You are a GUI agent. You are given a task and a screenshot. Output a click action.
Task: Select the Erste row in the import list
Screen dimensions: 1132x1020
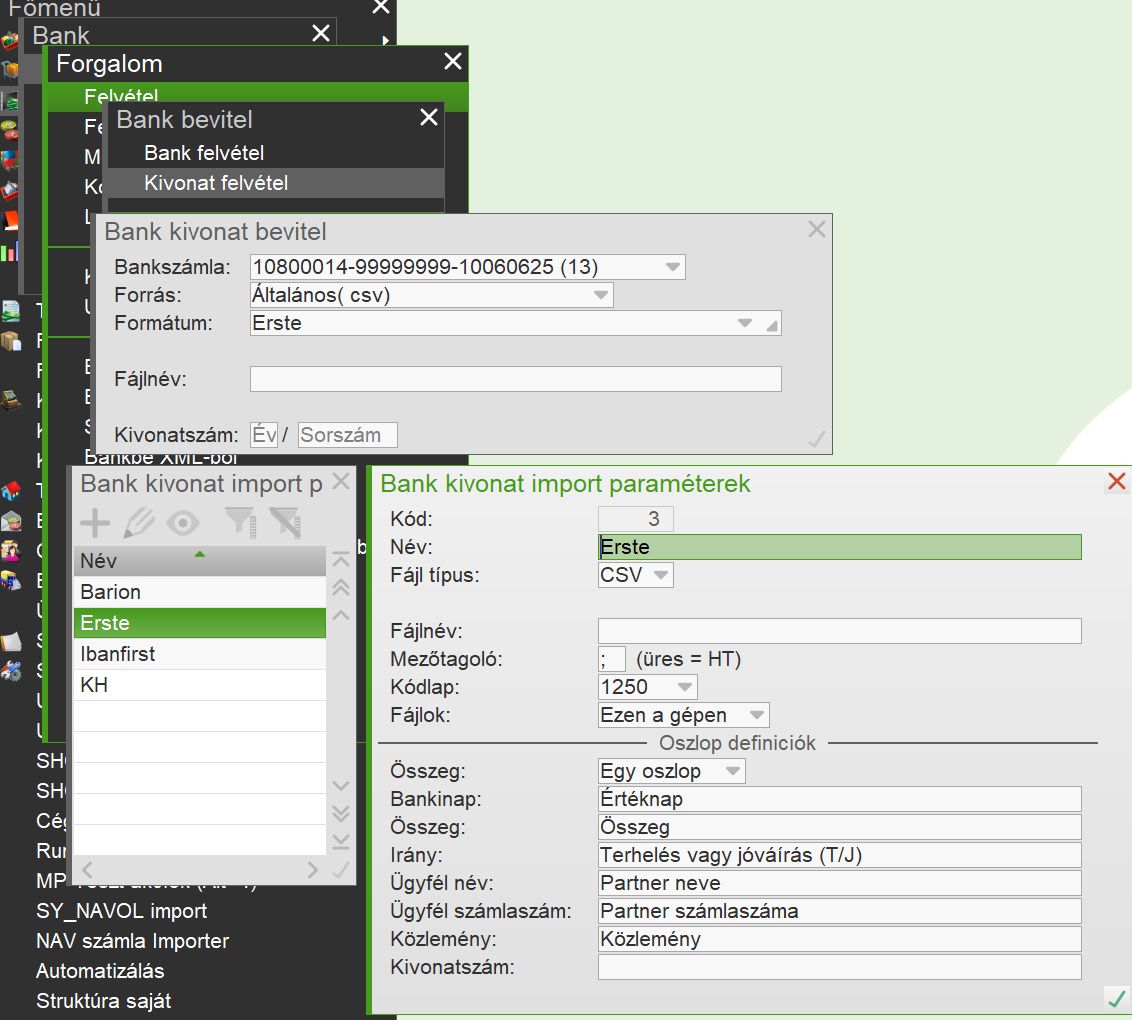199,623
